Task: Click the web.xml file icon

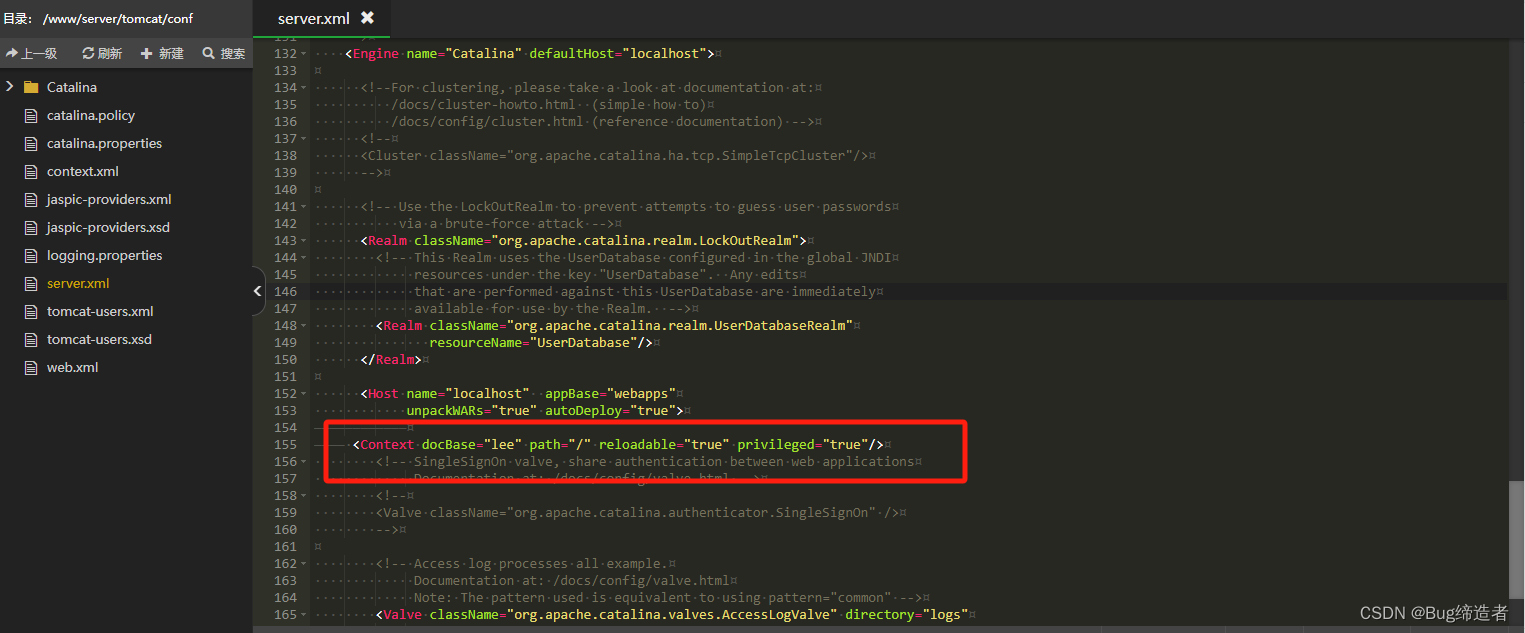Action: click(30, 367)
